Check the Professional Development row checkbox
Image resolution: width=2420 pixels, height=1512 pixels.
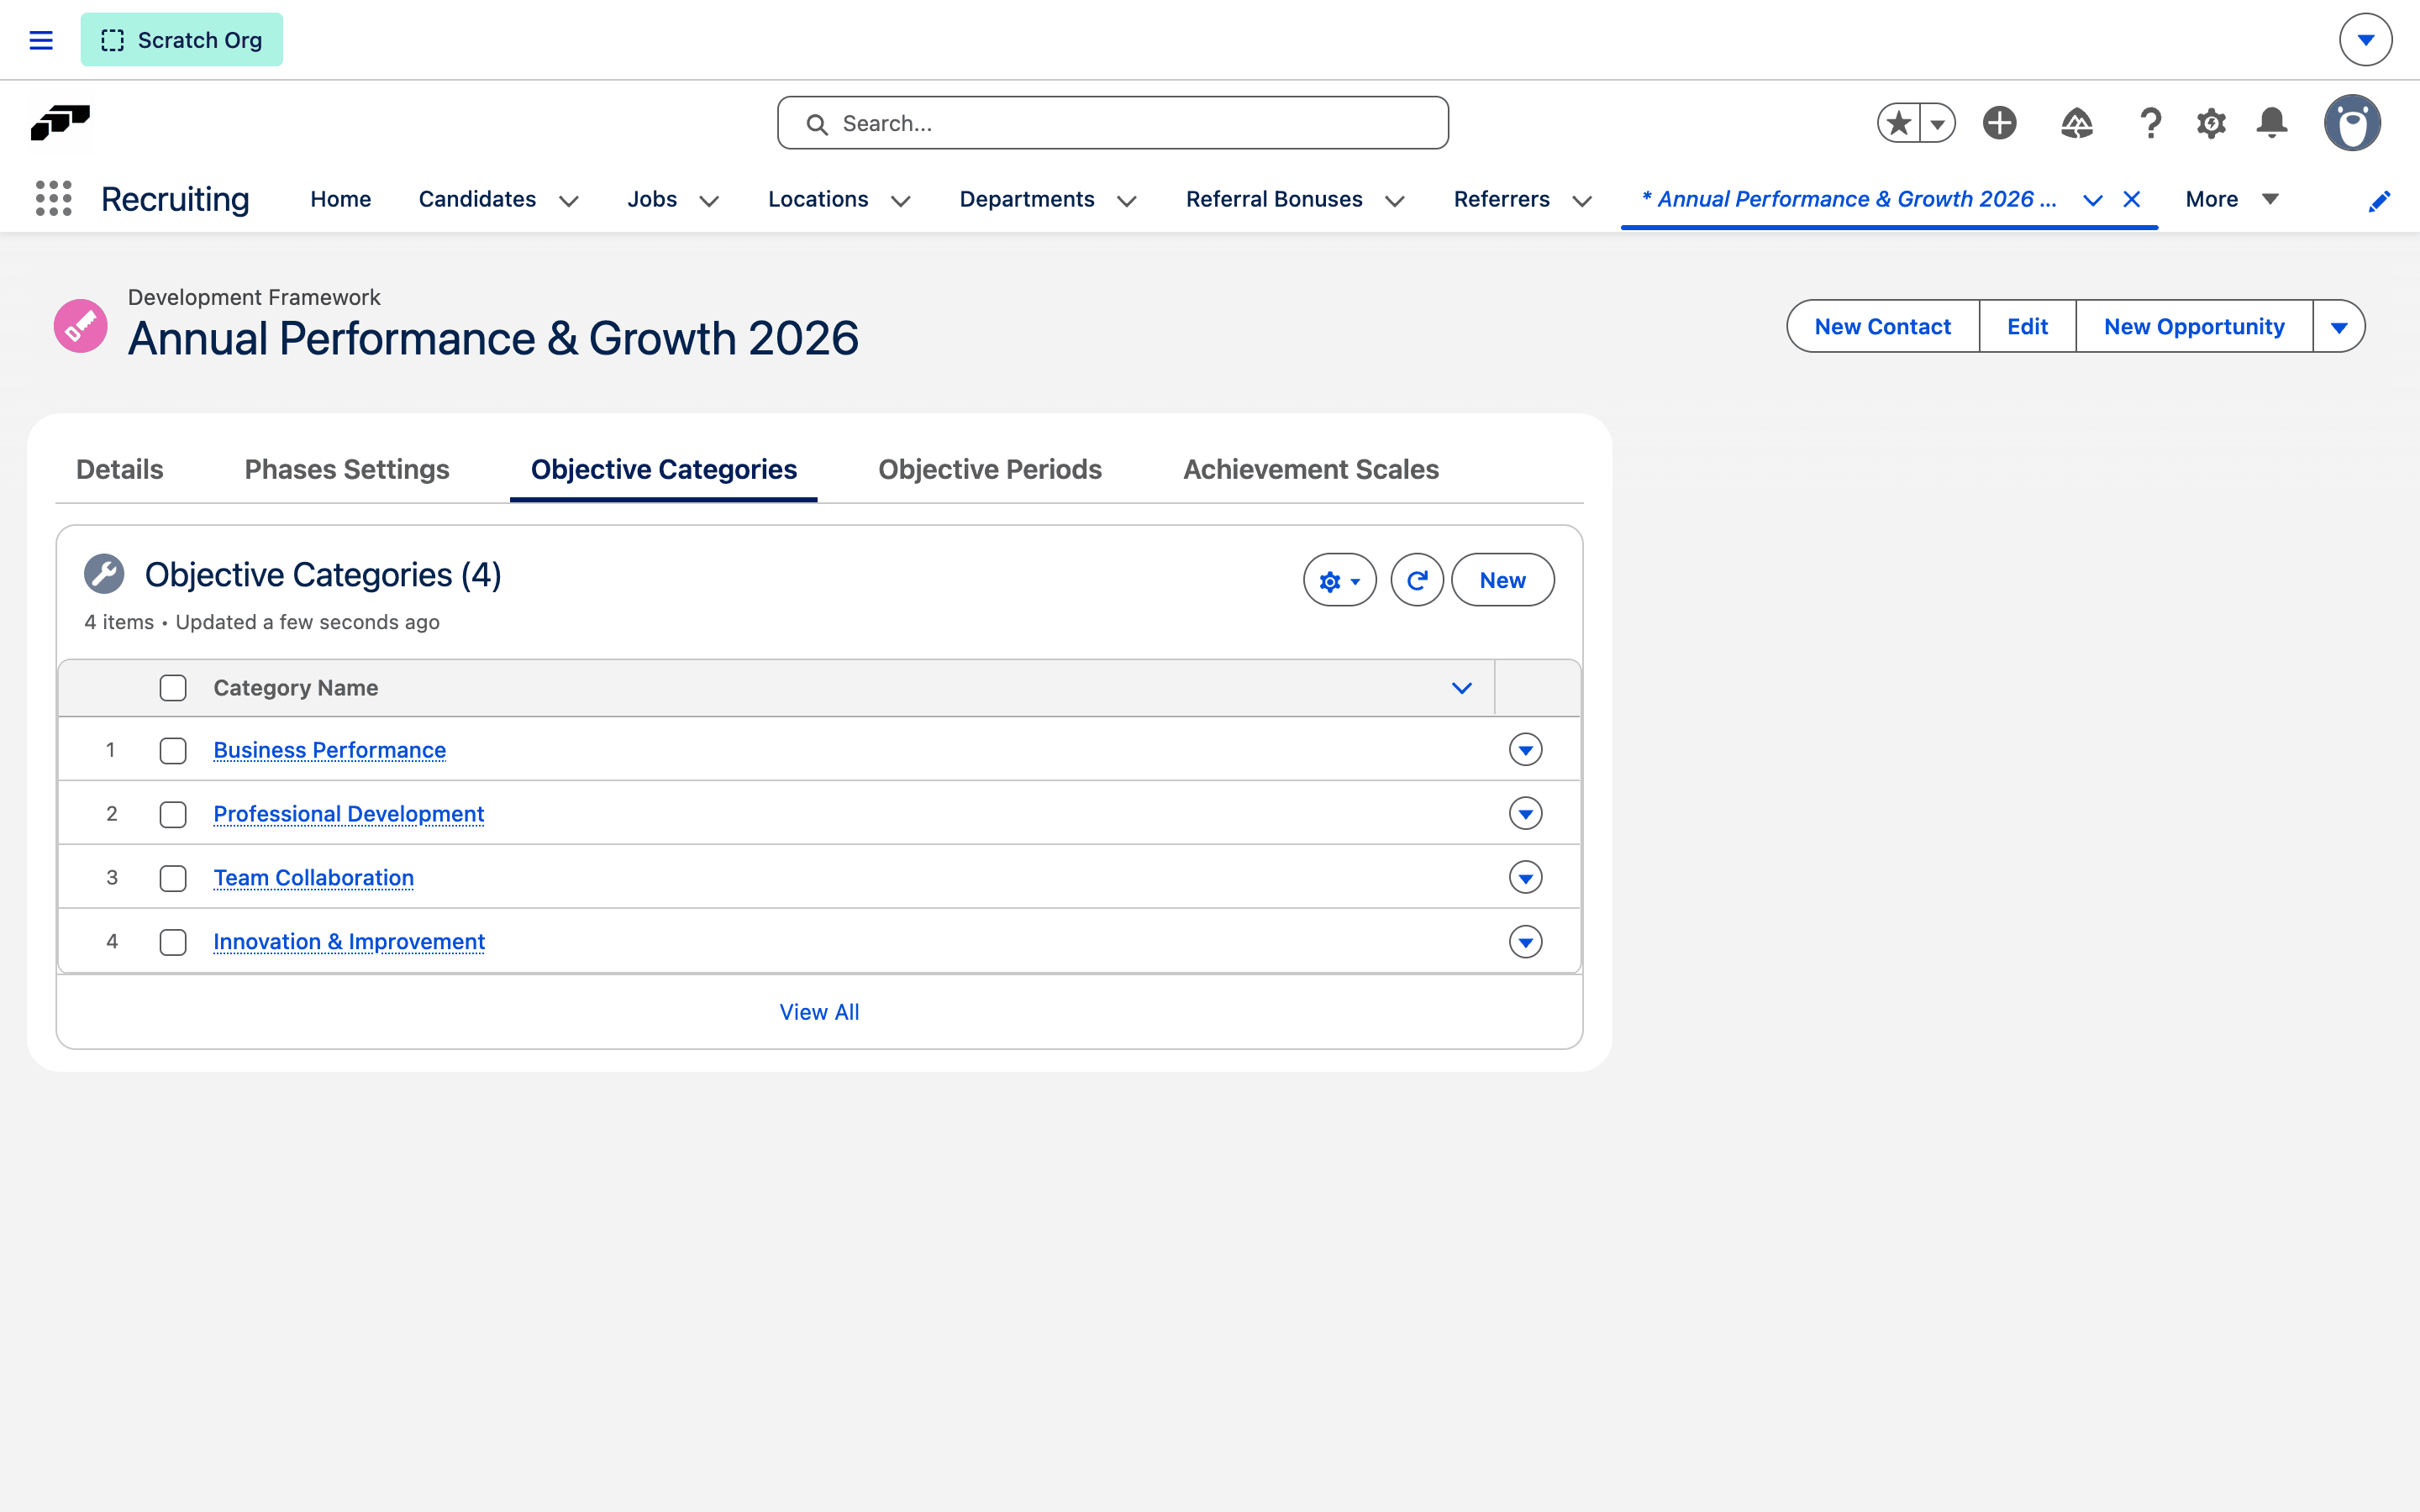coord(173,814)
